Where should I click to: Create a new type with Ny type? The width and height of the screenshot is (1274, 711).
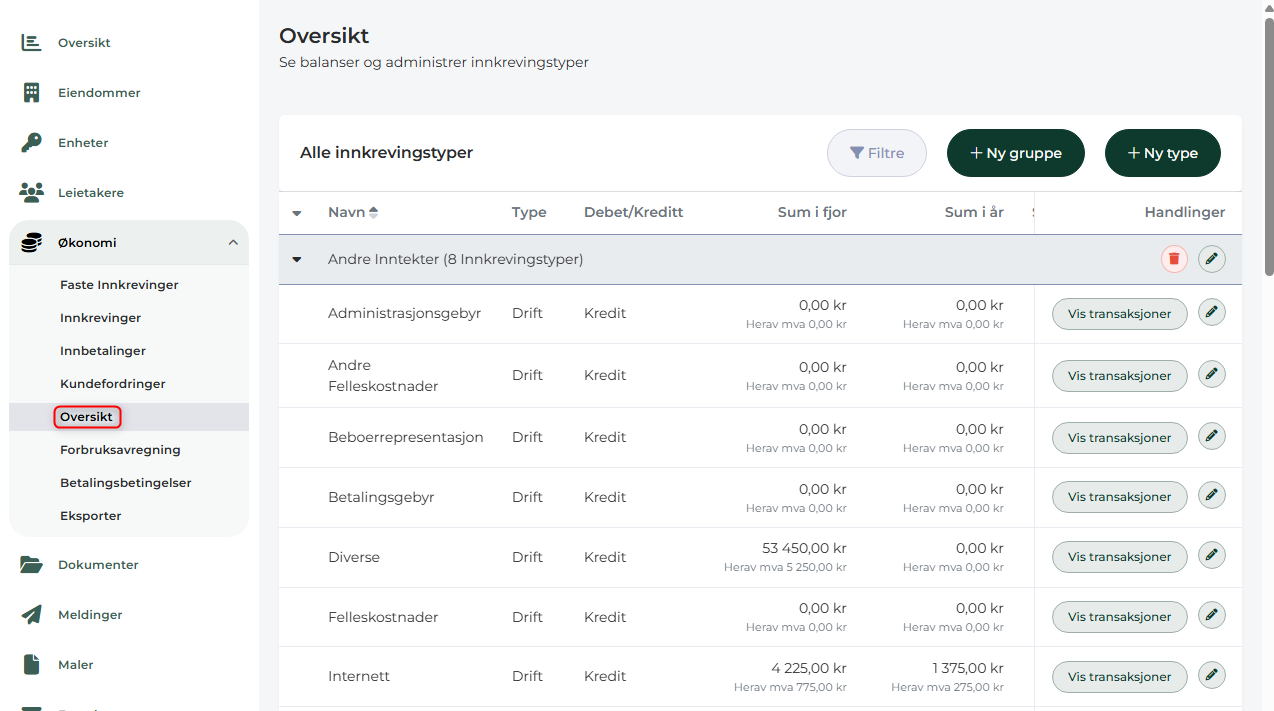[1163, 153]
